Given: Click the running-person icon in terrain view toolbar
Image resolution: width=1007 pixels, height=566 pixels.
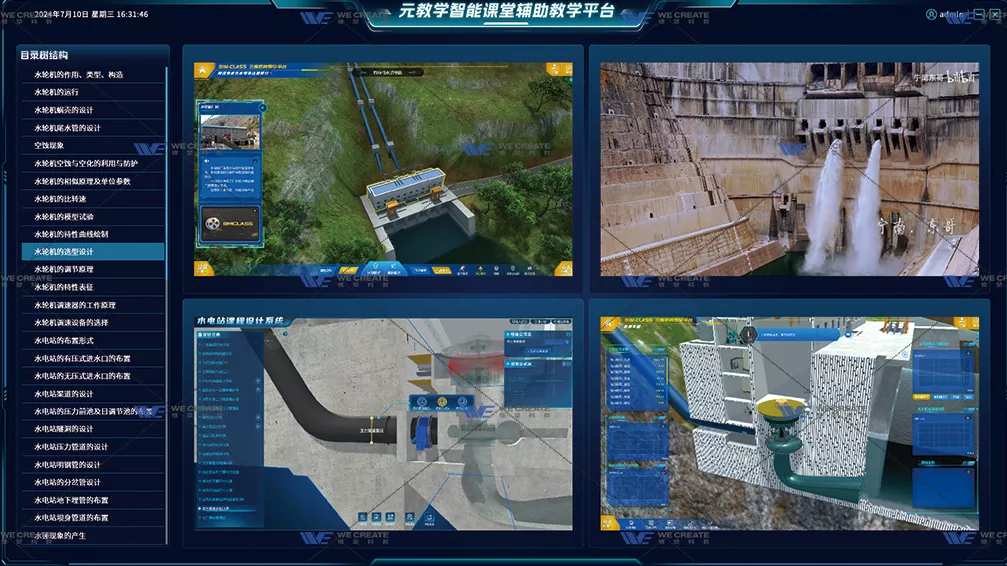Looking at the screenshot, I should click(x=462, y=270).
